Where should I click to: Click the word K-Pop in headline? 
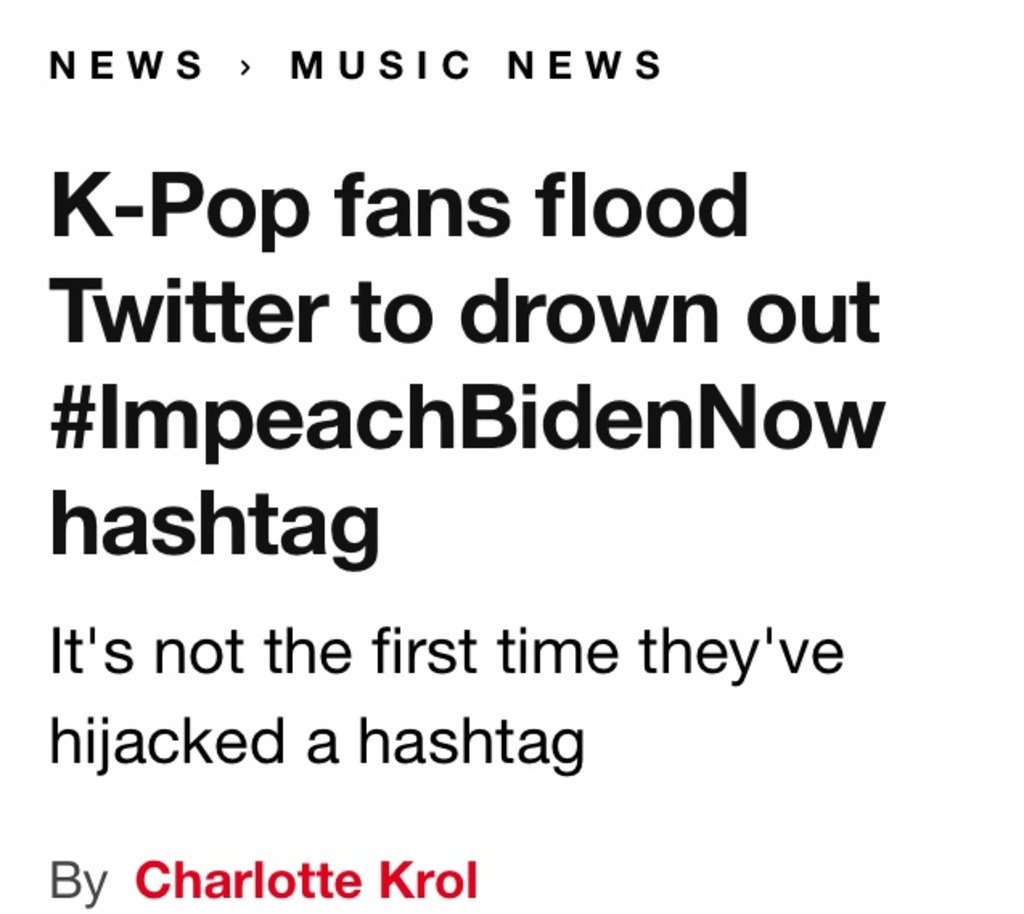pyautogui.click(x=180, y=208)
